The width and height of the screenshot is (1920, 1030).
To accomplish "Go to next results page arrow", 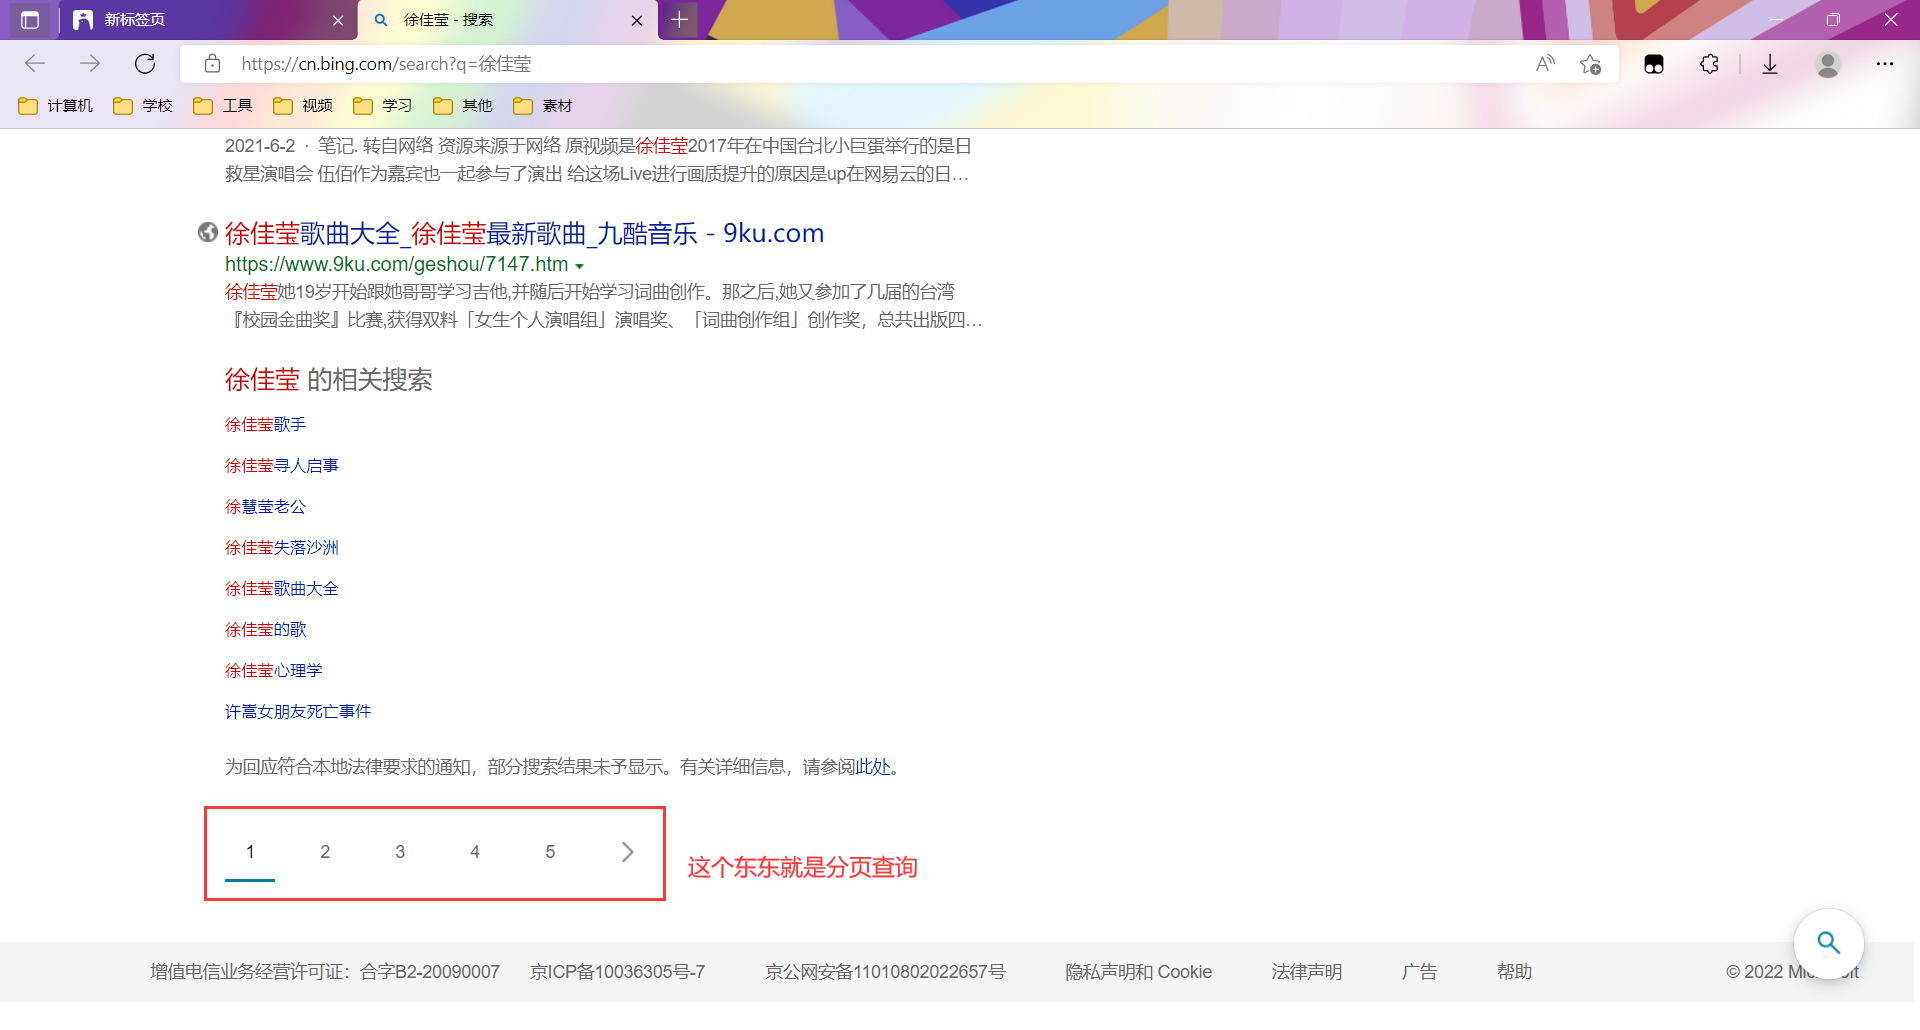I will (627, 852).
